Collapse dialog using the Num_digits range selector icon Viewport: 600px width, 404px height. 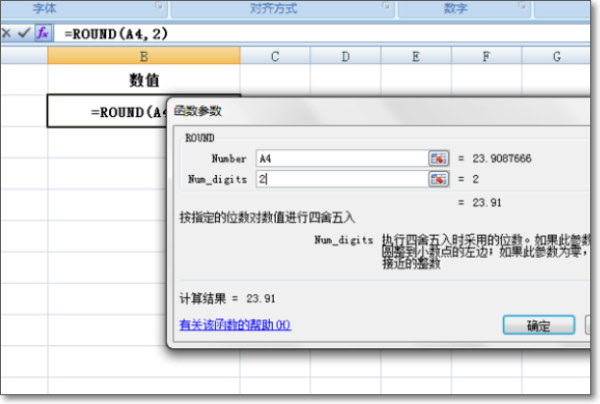point(439,179)
